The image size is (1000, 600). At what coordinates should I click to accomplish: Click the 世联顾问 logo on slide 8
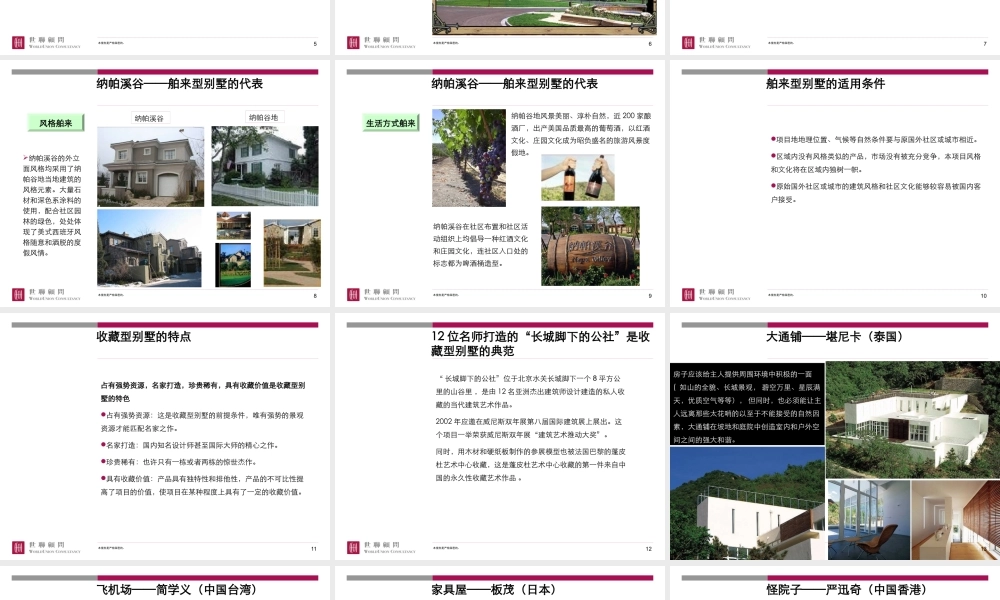click(46, 294)
